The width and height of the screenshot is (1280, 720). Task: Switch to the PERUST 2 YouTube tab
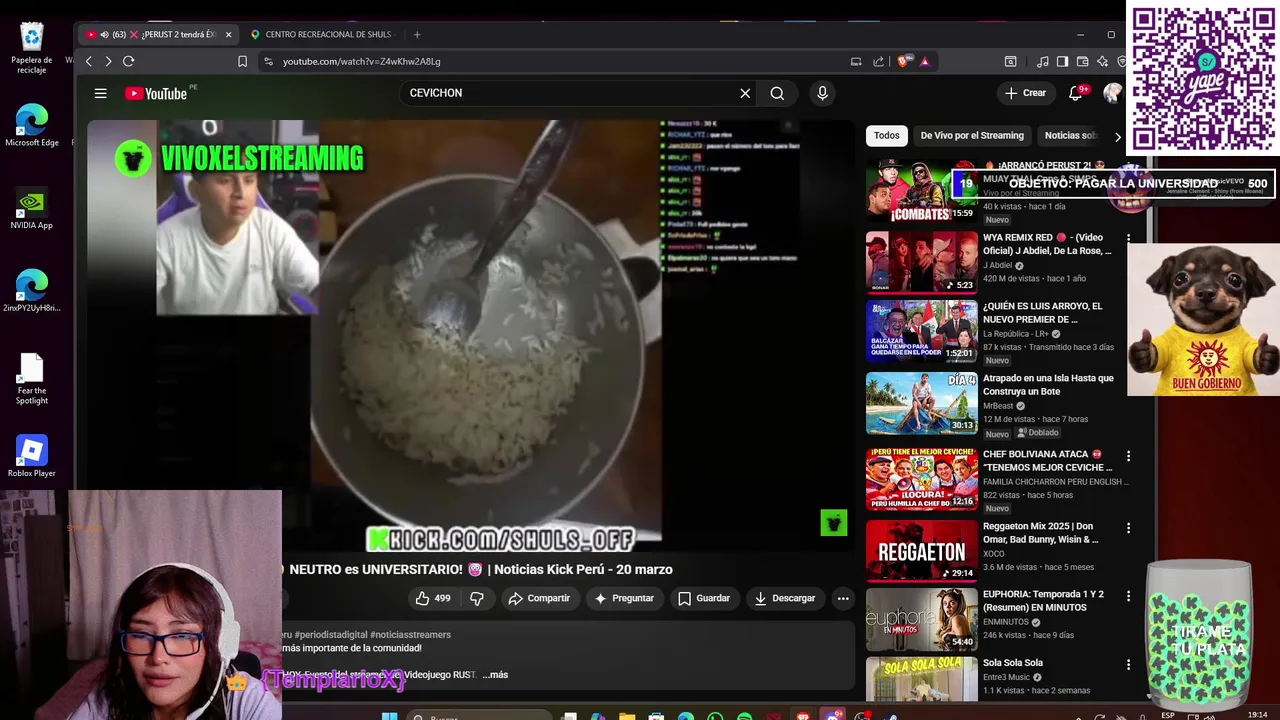point(160,34)
